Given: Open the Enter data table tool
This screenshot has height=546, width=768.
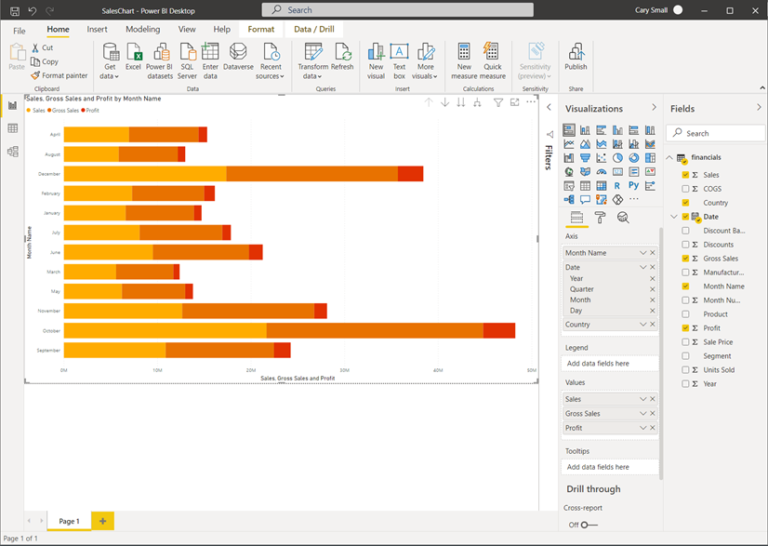Looking at the screenshot, I should click(x=210, y=61).
